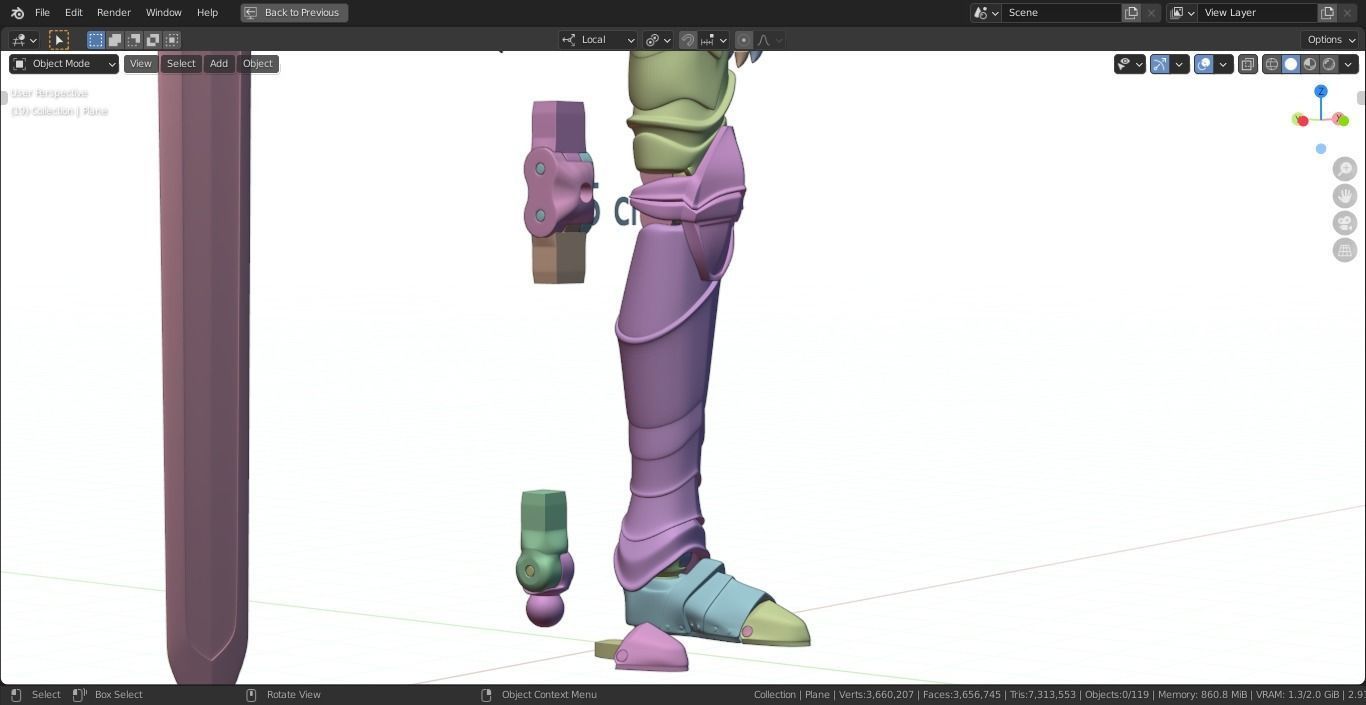Open the viewport Object menu
This screenshot has height=705, width=1366.
pos(257,64)
